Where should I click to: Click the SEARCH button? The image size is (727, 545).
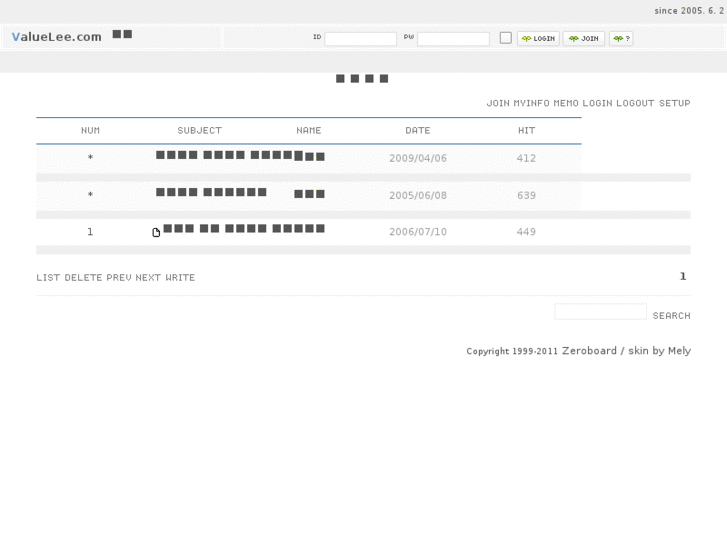click(x=671, y=315)
